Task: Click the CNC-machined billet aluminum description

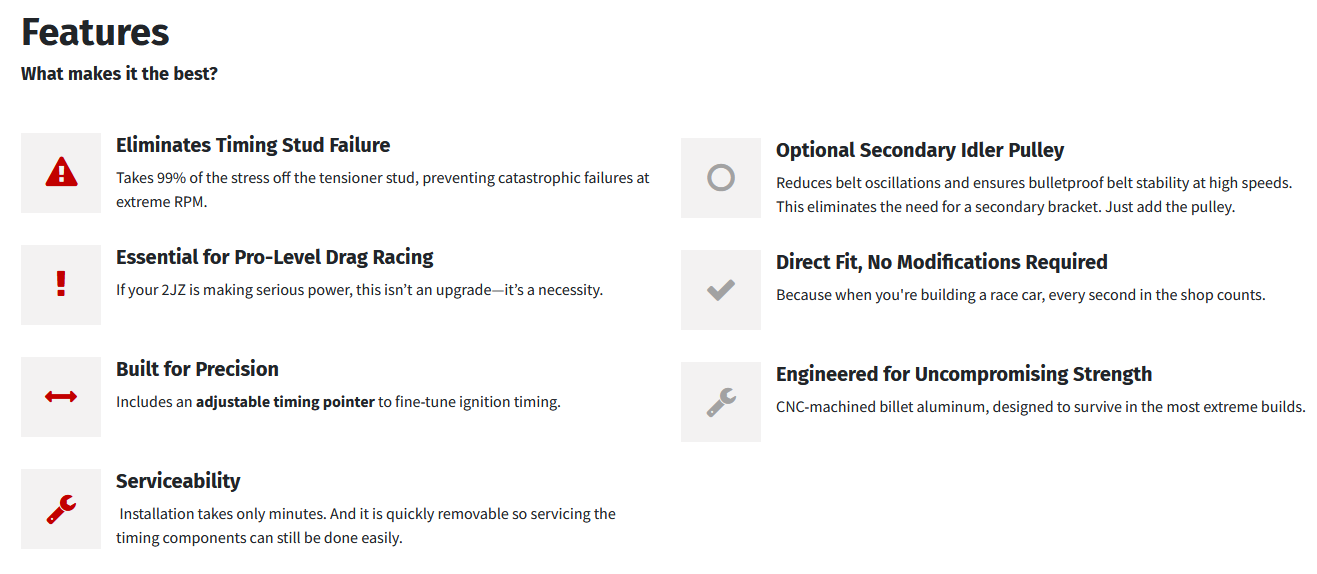Action: 1041,407
